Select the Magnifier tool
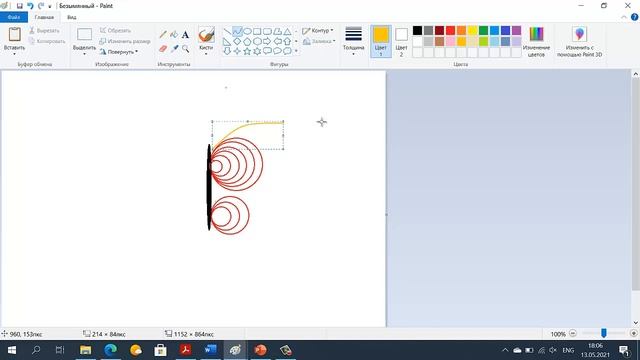Screen dimensions: 640x360 tap(185, 49)
